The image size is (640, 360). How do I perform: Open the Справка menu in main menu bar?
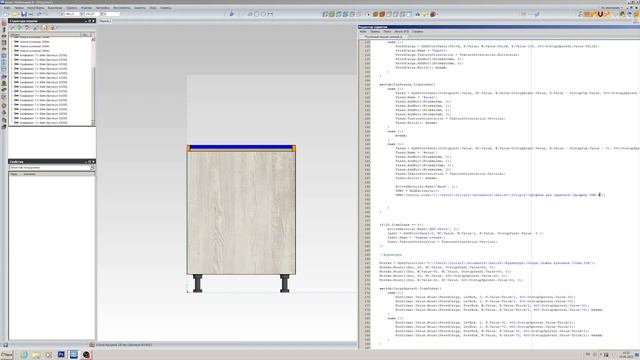(165, 8)
